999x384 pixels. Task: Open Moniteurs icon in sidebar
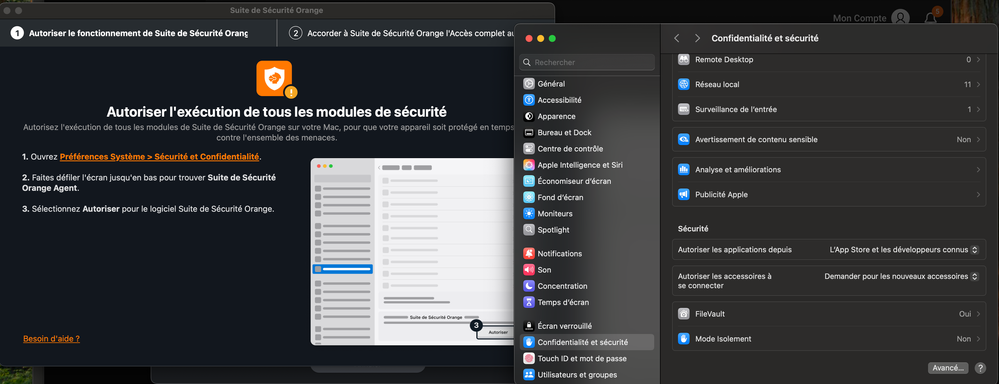pos(528,213)
